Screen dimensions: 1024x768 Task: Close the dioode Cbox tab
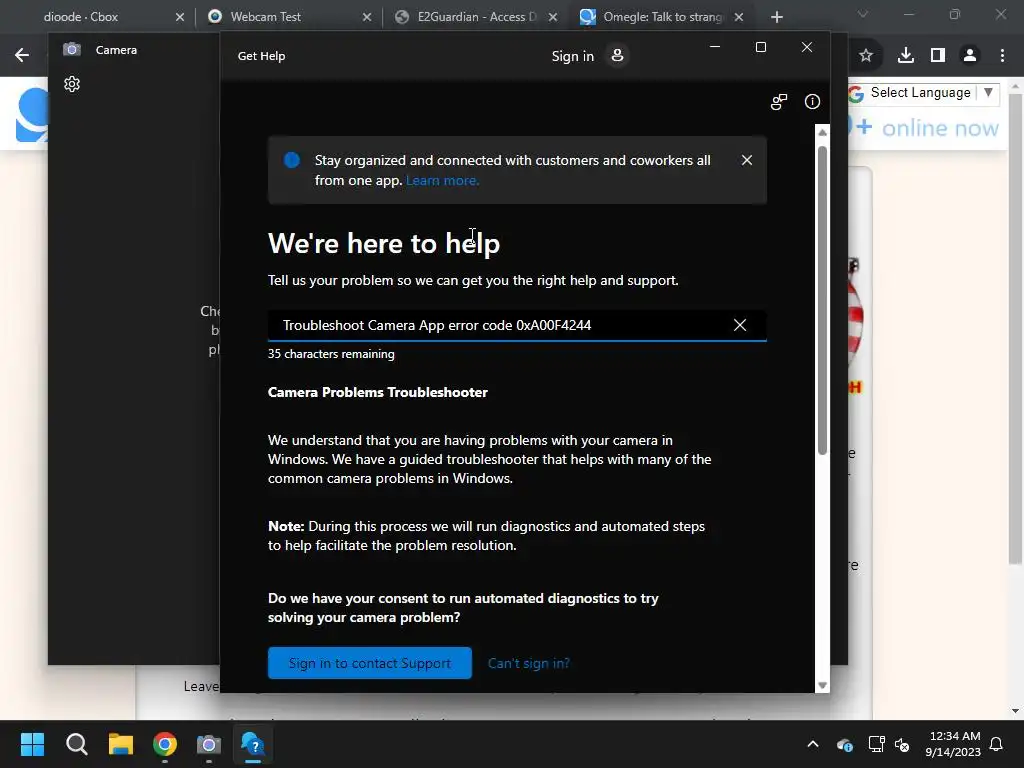pyautogui.click(x=180, y=17)
